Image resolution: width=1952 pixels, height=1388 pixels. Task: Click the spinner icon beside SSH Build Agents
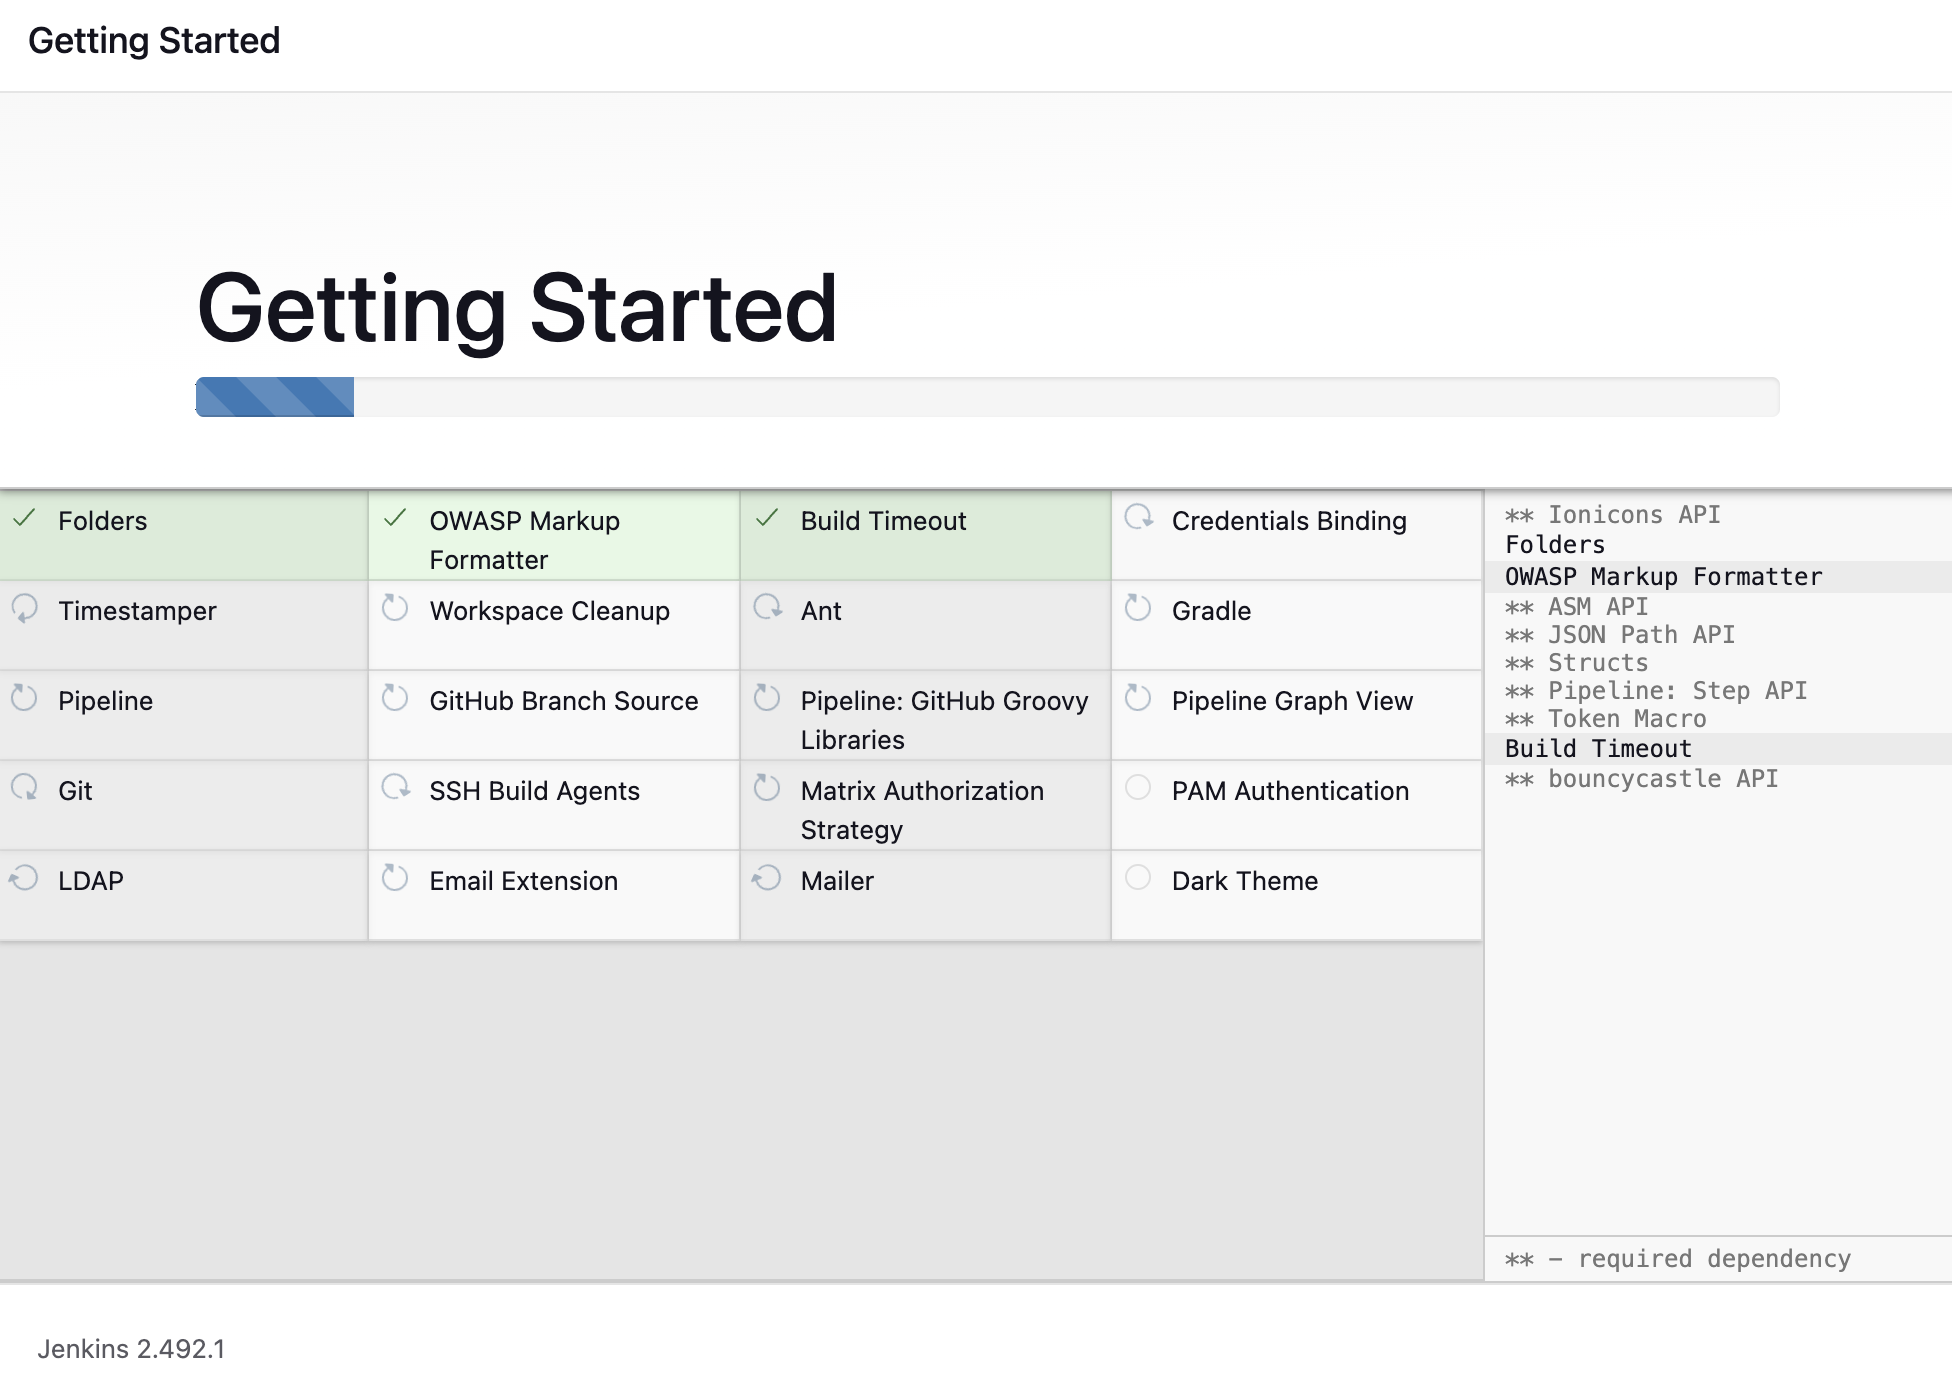[396, 787]
